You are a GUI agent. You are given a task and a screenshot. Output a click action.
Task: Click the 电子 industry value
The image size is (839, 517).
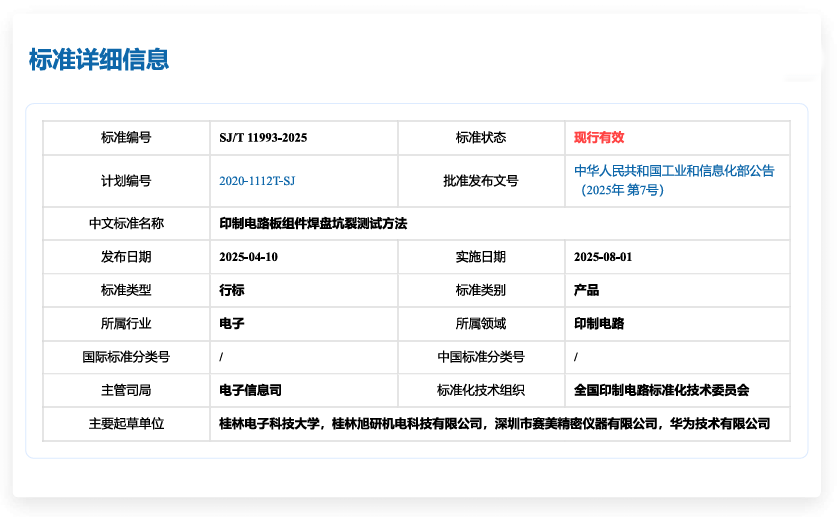coord(232,323)
